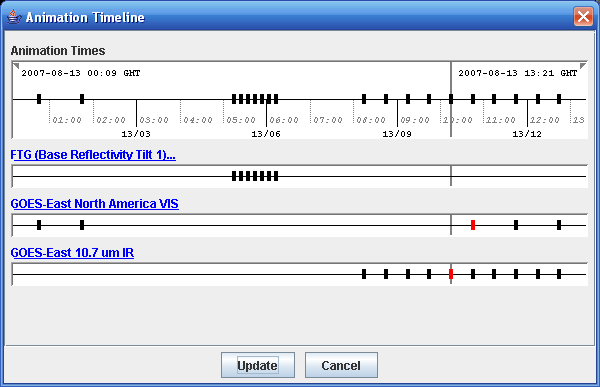Click the 13/06 date-hour label
Image resolution: width=600 pixels, height=387 pixels.
[266, 134]
